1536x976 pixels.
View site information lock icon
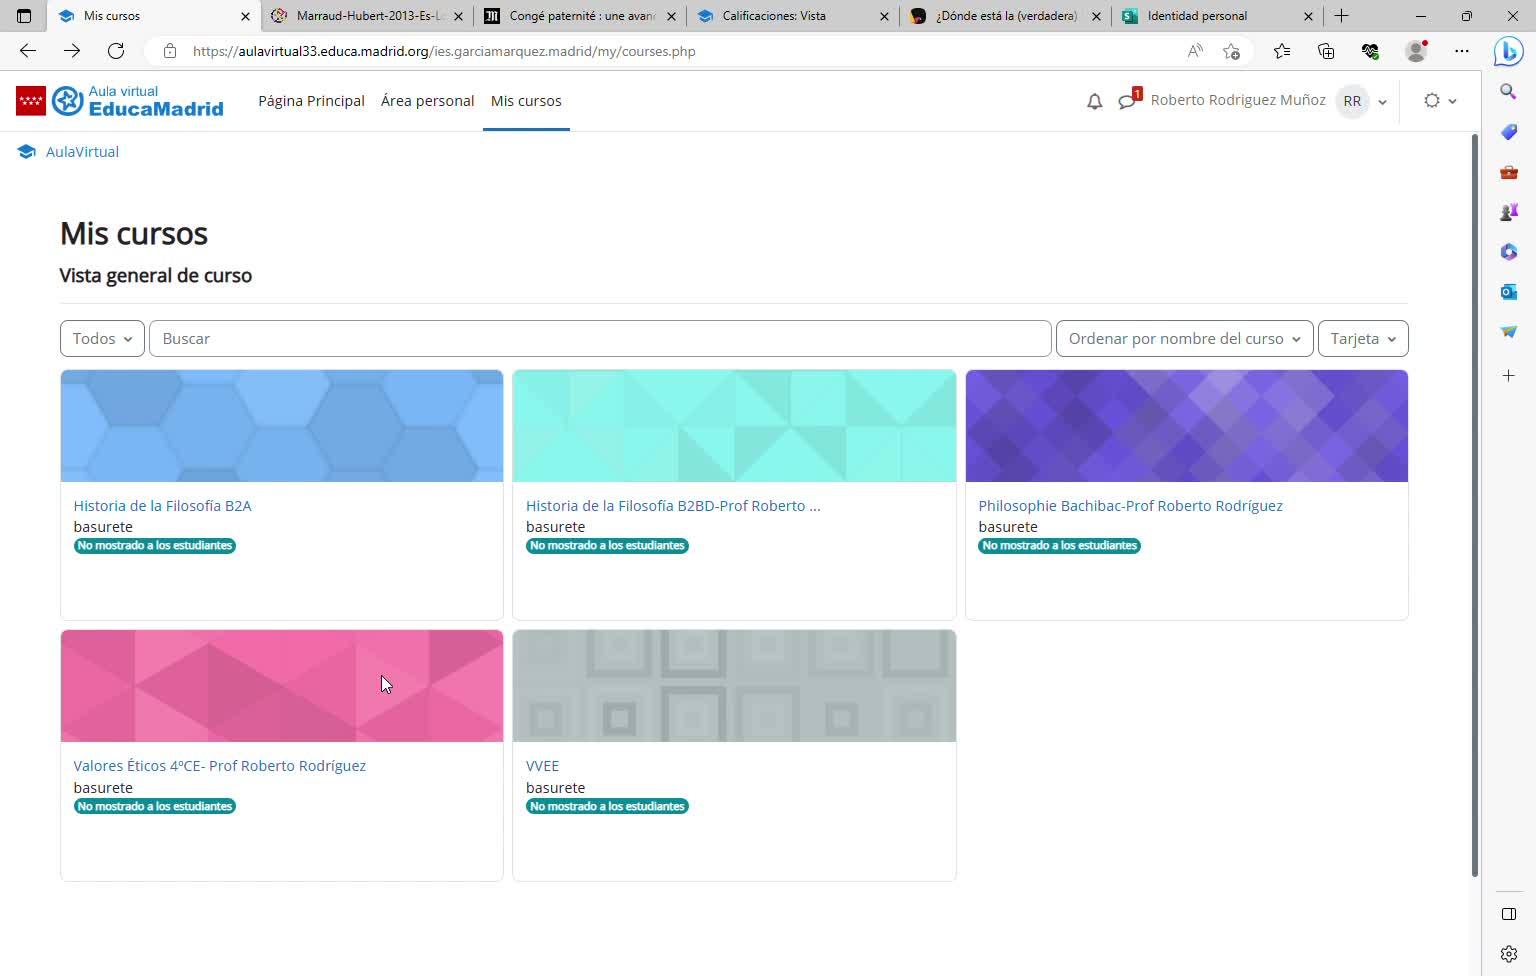pos(170,51)
